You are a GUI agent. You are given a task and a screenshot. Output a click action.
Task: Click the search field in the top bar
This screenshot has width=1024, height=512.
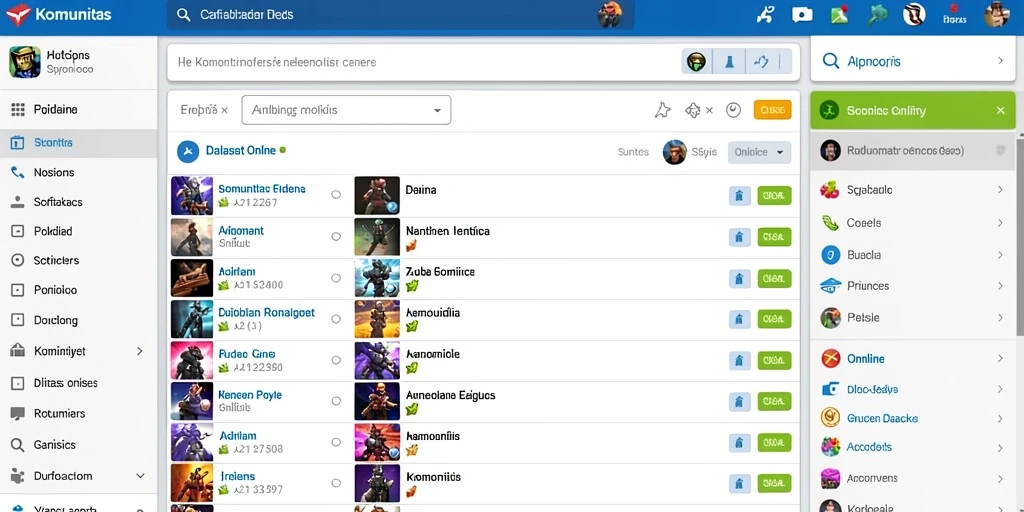pos(400,15)
